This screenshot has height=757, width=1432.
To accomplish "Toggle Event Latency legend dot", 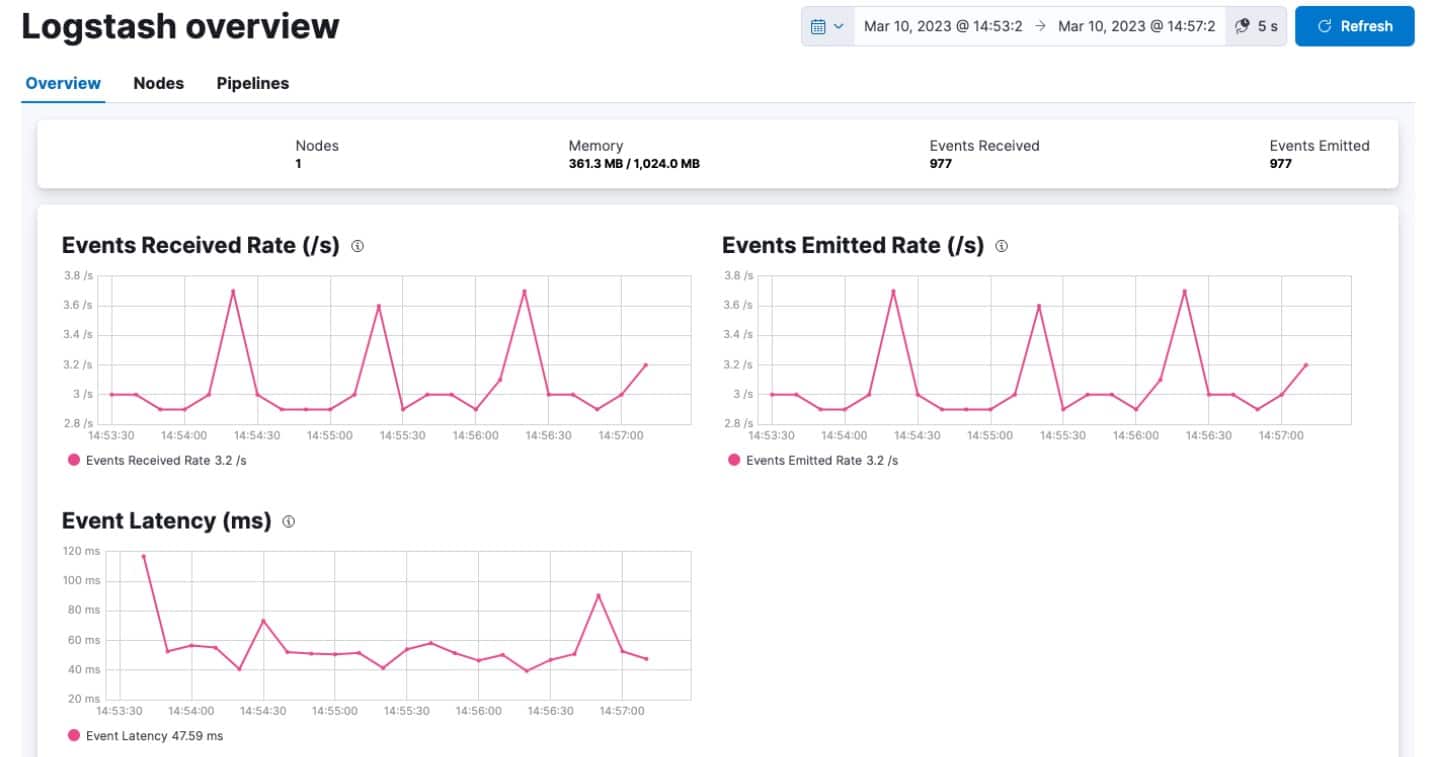I will coord(73,735).
